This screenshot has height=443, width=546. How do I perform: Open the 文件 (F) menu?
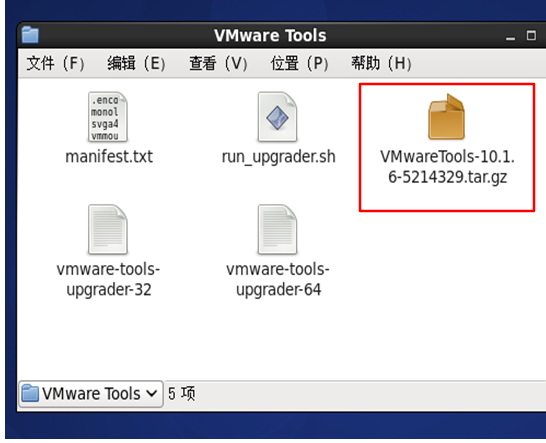click(x=55, y=63)
